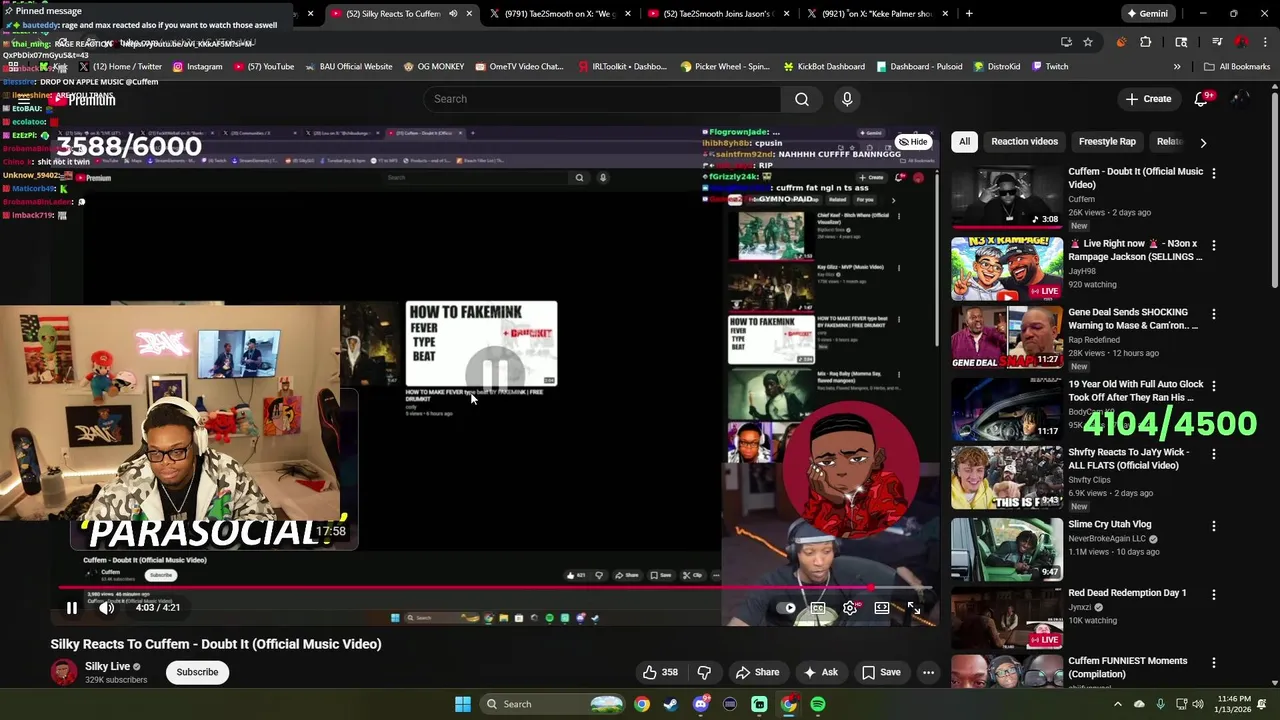Screen dimensions: 1280x720
Task: Save the video to a playlist
Action: pos(881,673)
